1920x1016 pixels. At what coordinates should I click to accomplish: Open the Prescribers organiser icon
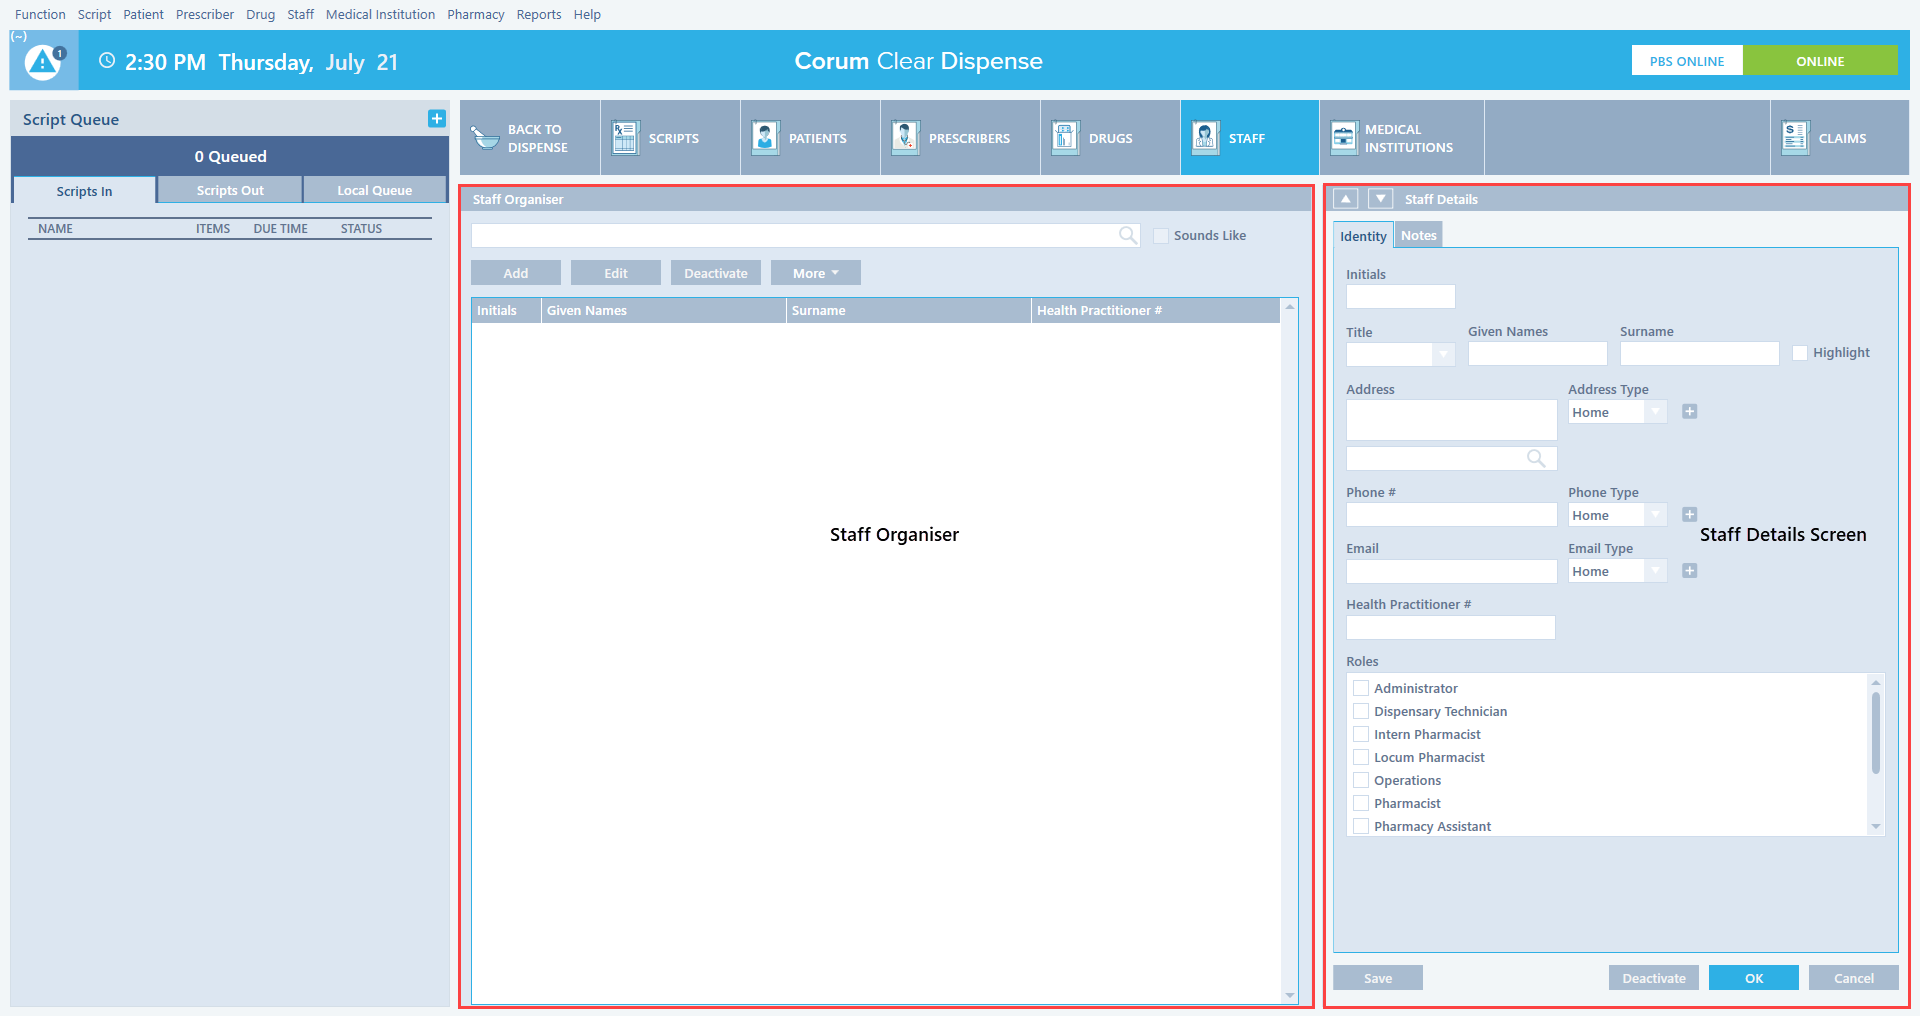[905, 138]
